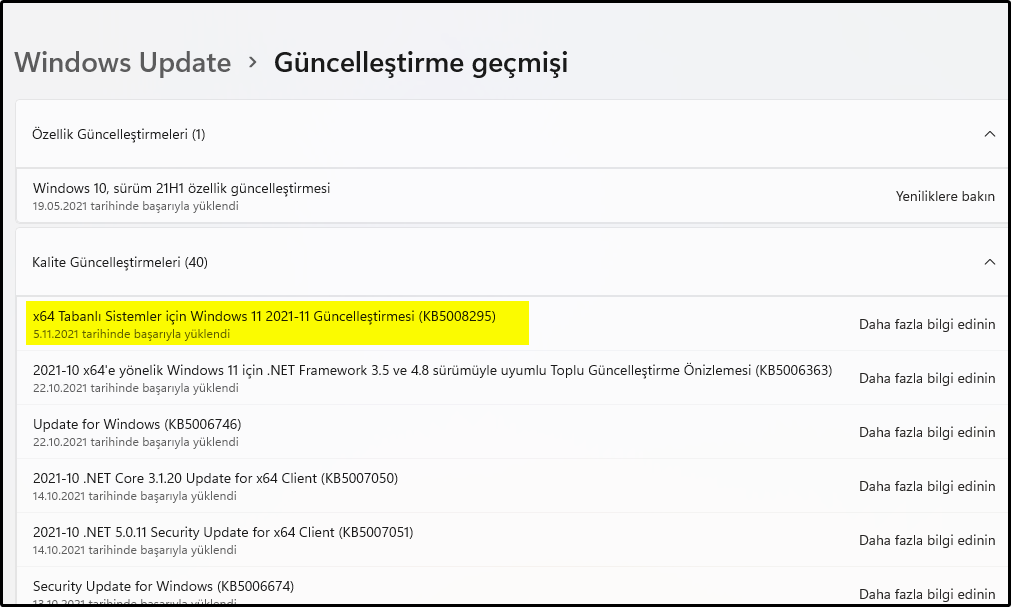Open Daha fazla bilgi edinin for KB5006746
1011x607 pixels.
927,432
